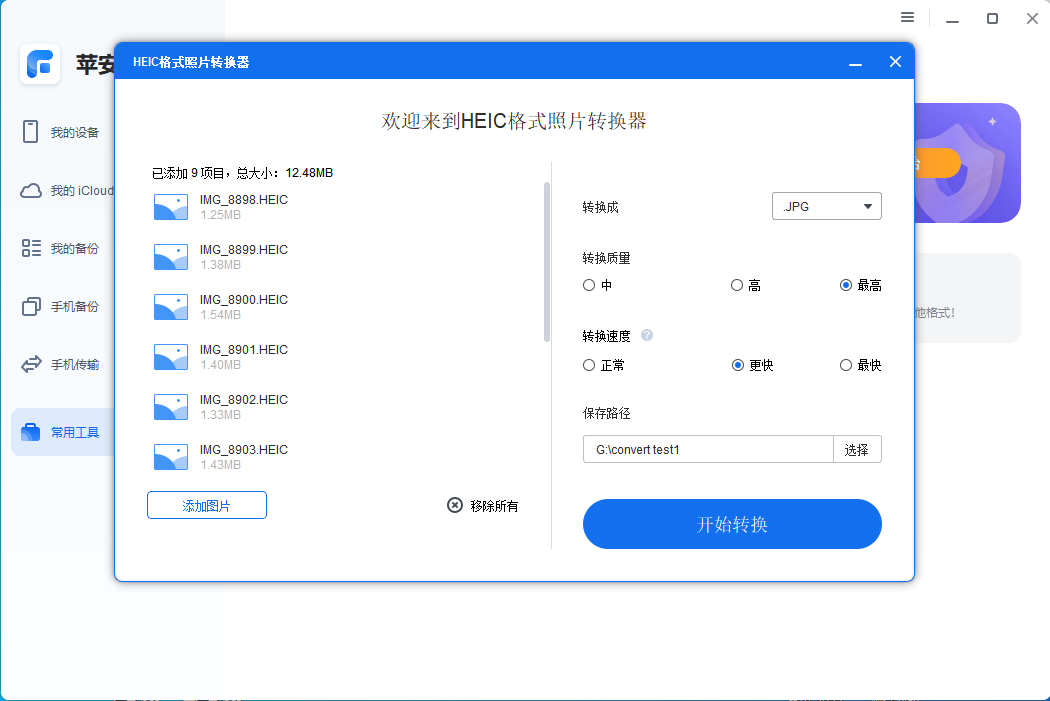Click the 移除所有 circular X icon
The height and width of the screenshot is (701, 1050).
(455, 505)
